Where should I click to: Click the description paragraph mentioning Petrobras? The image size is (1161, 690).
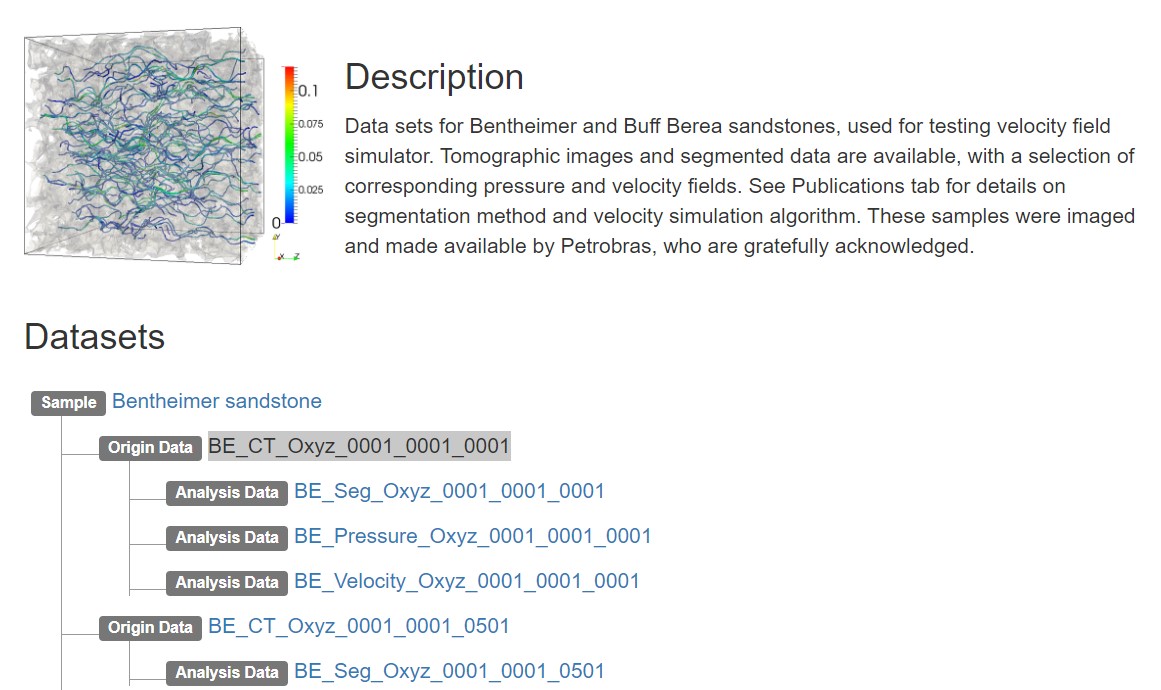point(740,186)
